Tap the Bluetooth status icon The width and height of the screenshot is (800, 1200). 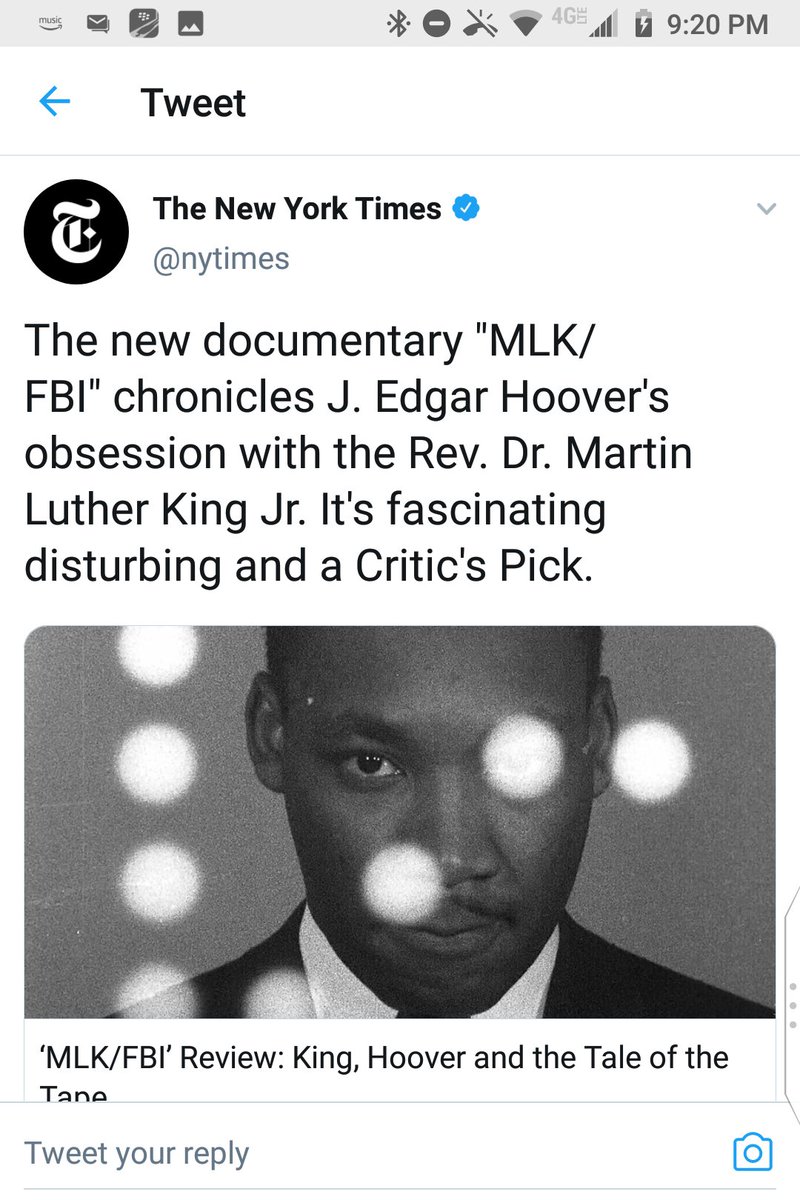(x=397, y=25)
